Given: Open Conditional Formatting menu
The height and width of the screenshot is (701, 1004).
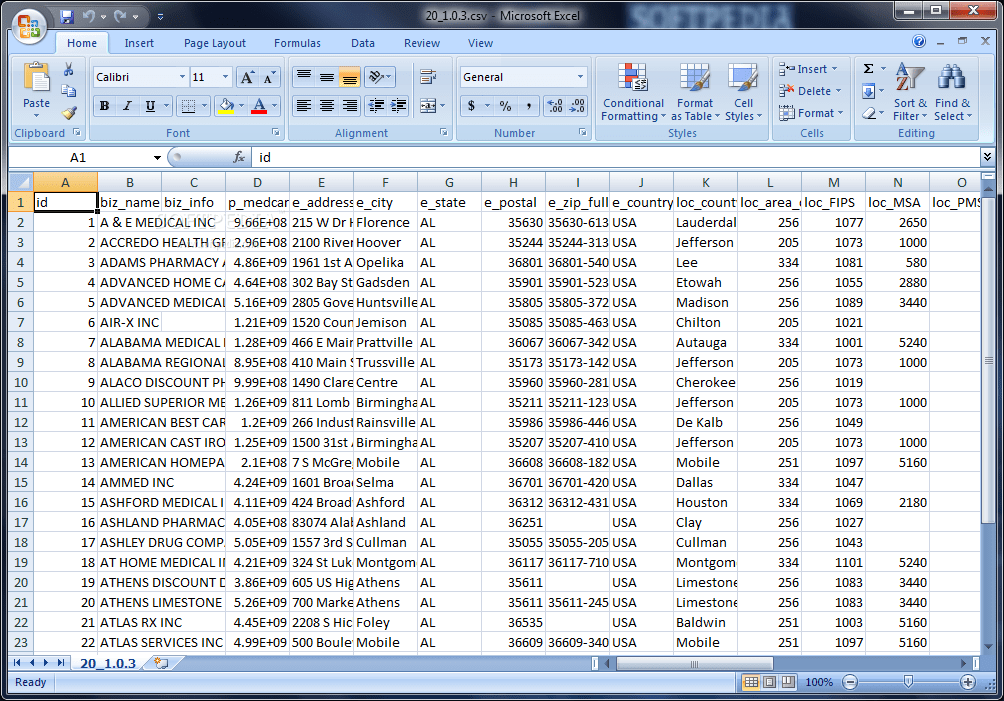Looking at the screenshot, I should click(633, 92).
